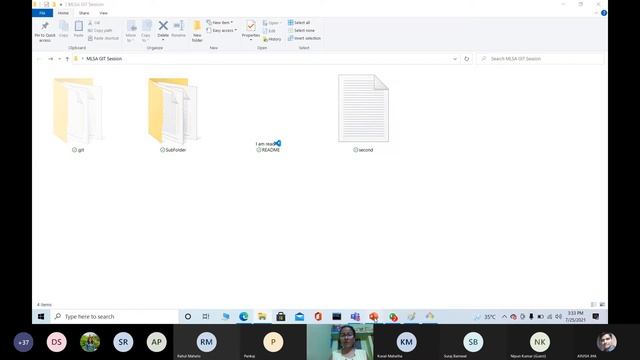The width and height of the screenshot is (640, 360).
Task: Open the Windows Start menu
Action: pos(41,316)
